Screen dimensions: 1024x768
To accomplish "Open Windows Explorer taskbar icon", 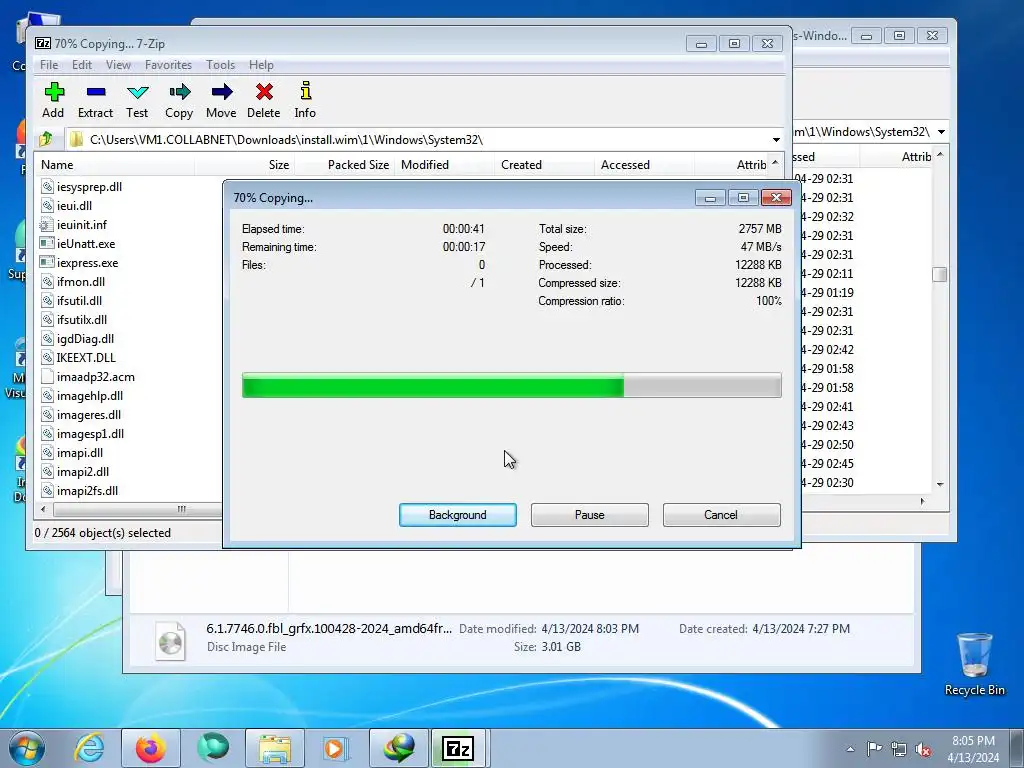I will [x=274, y=748].
